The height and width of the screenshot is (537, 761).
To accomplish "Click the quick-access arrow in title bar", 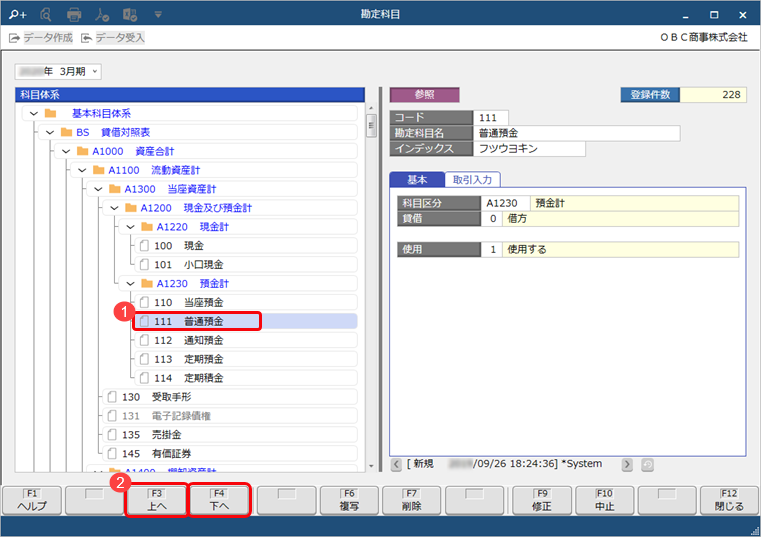I will (158, 15).
